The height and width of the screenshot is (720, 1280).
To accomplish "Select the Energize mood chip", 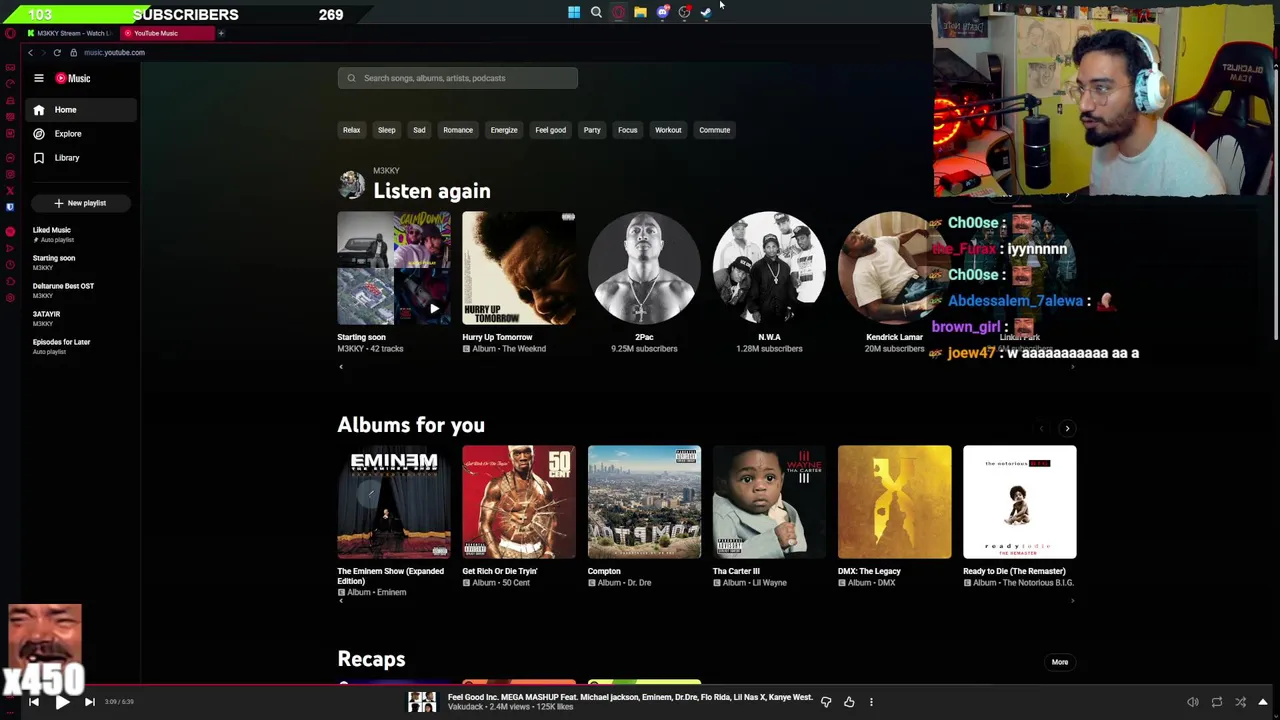I will coord(504,130).
